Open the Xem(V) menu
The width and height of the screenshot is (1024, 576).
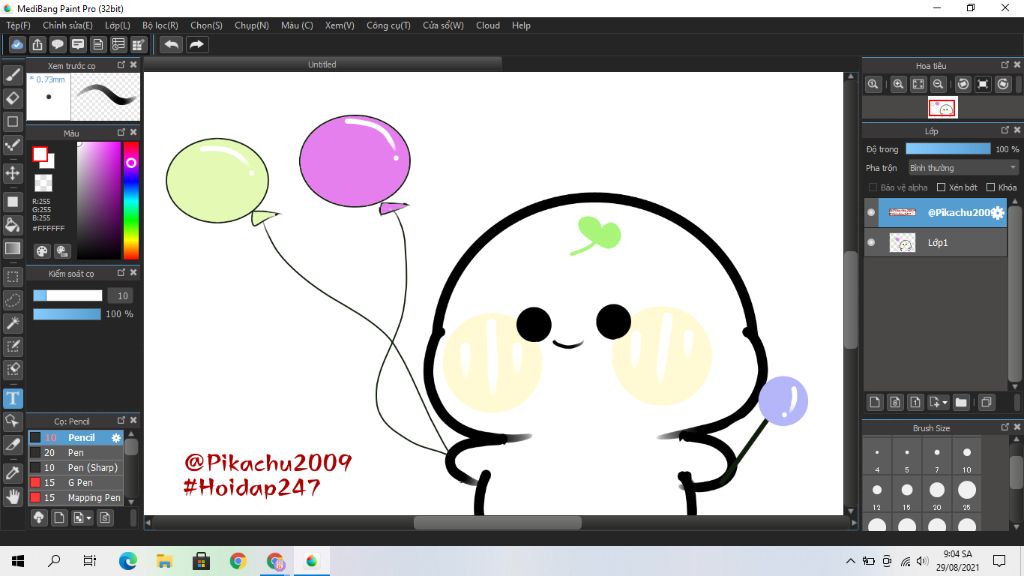340,25
